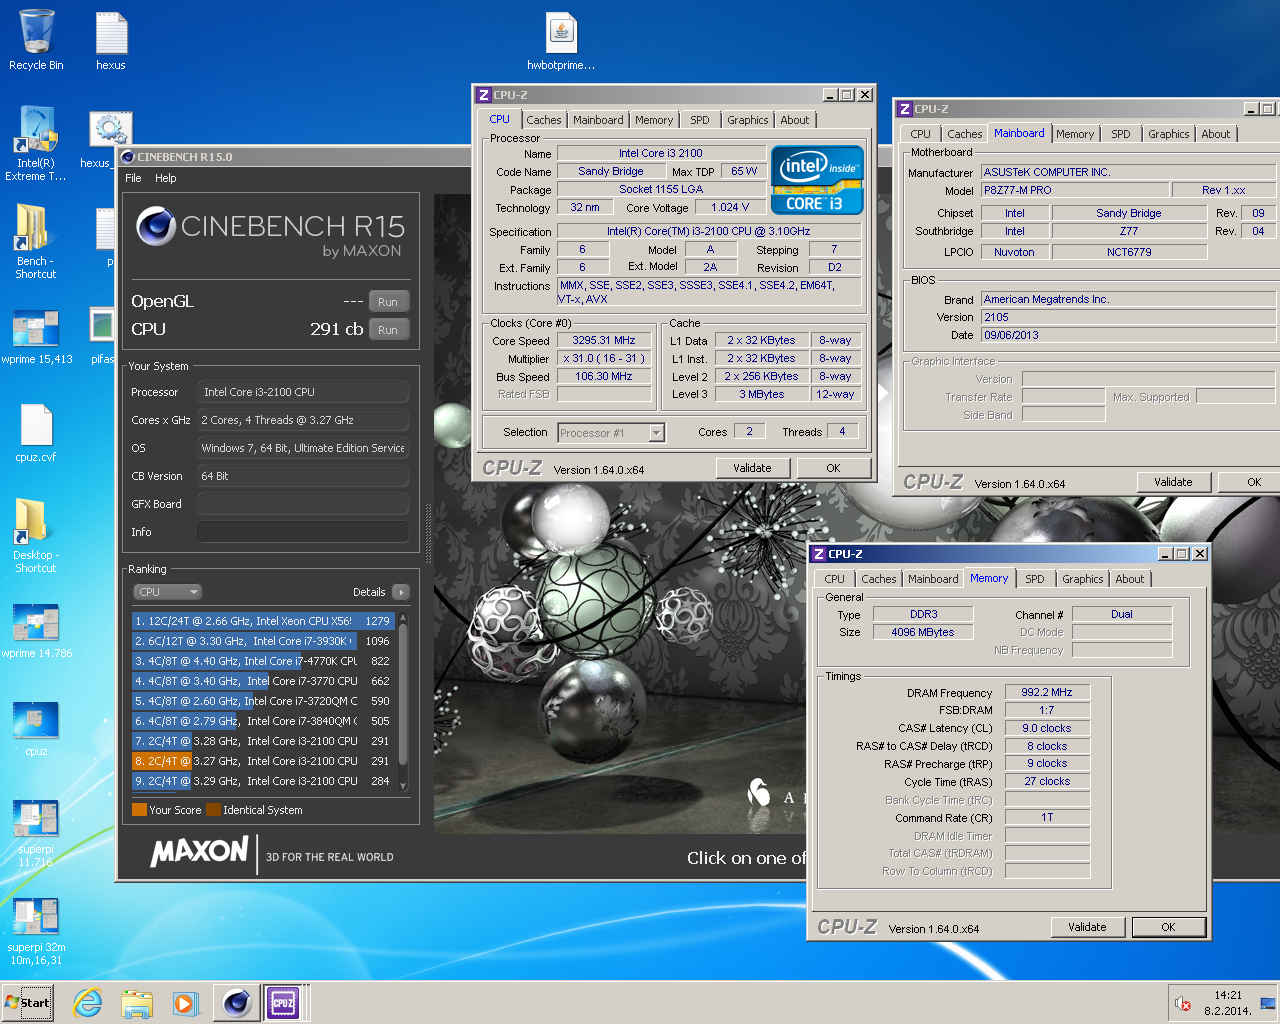Run the CPU benchmark
Image resolution: width=1280 pixels, height=1024 pixels.
pos(388,330)
